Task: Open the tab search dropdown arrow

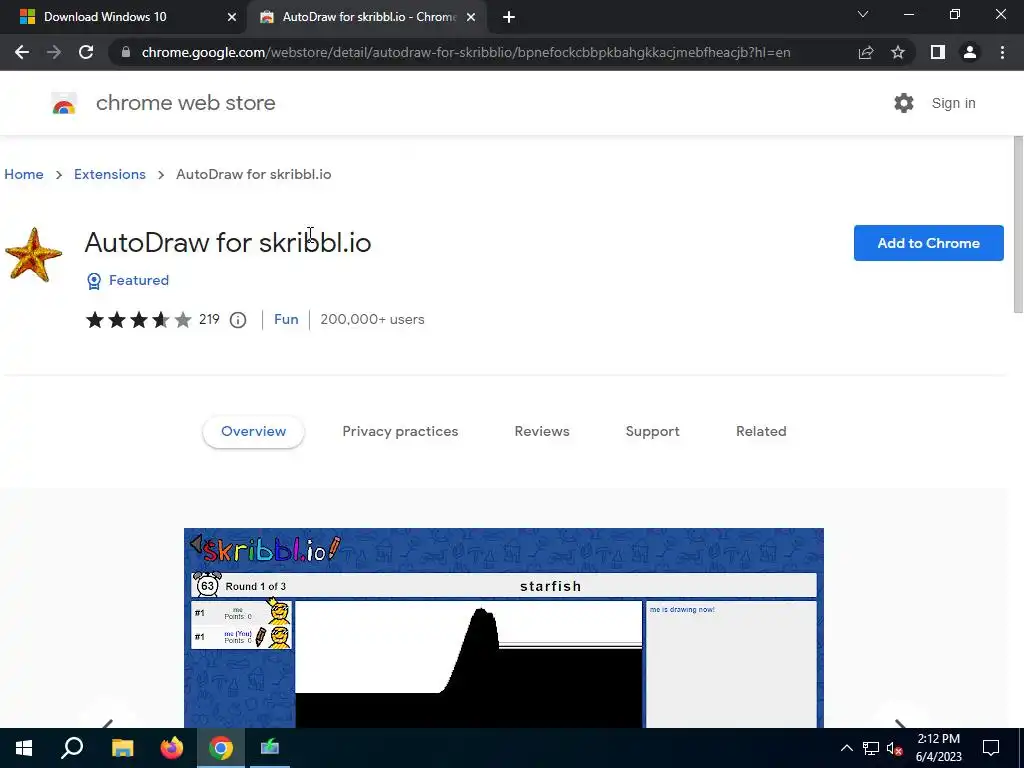Action: coord(863,14)
